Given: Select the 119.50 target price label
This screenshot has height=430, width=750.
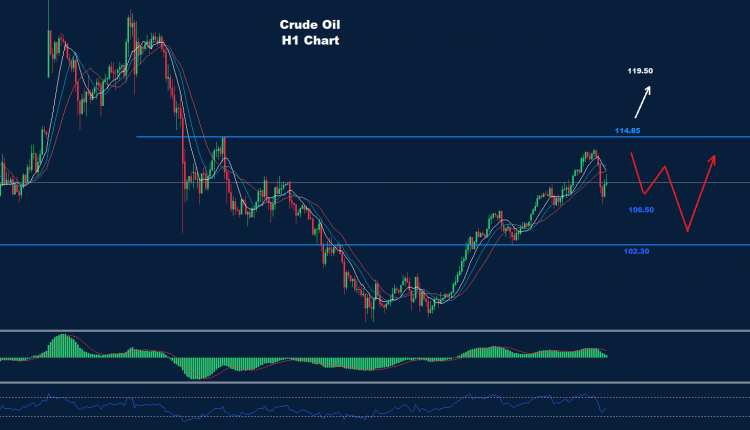Looking at the screenshot, I should tap(640, 71).
